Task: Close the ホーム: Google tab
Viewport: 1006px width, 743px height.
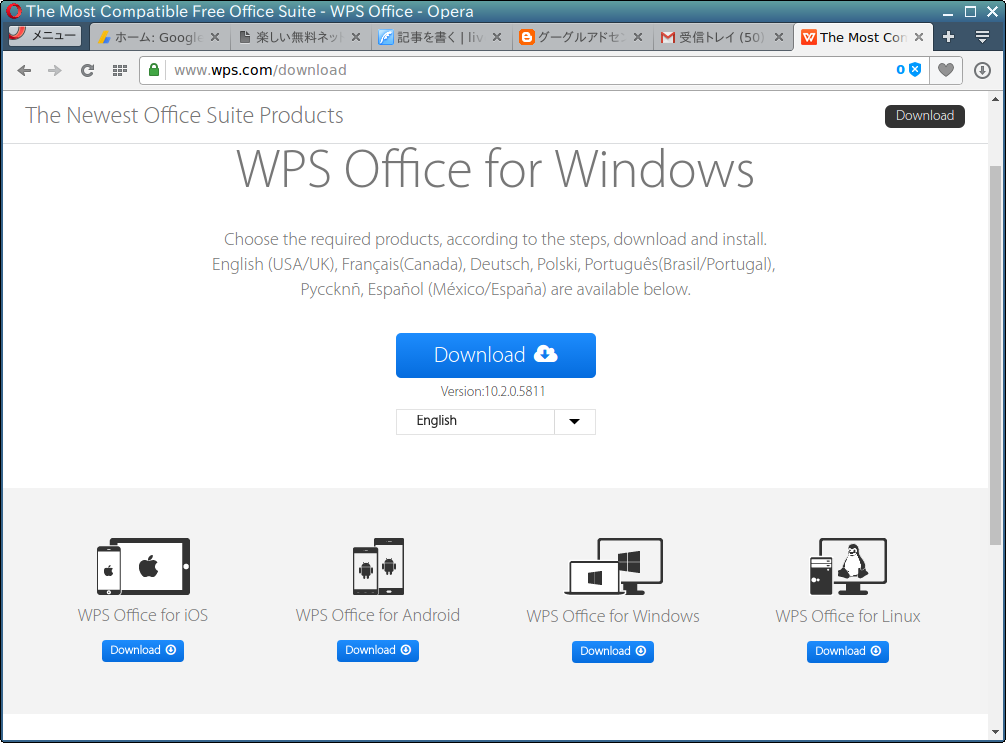Action: pyautogui.click(x=215, y=37)
